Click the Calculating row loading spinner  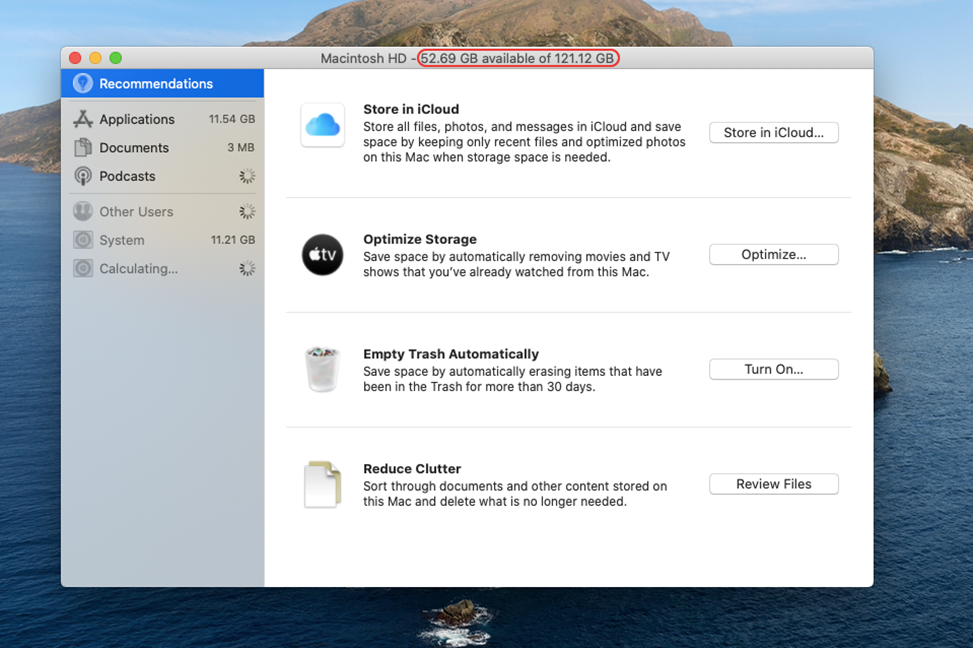click(x=247, y=269)
